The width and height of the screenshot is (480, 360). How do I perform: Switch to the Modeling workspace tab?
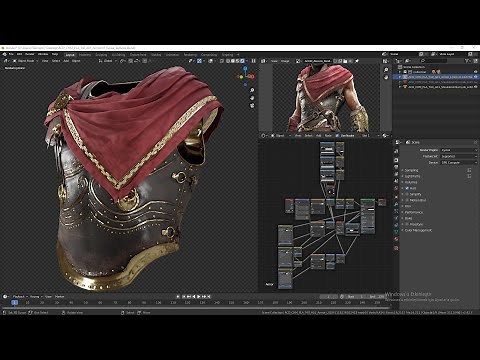point(85,55)
